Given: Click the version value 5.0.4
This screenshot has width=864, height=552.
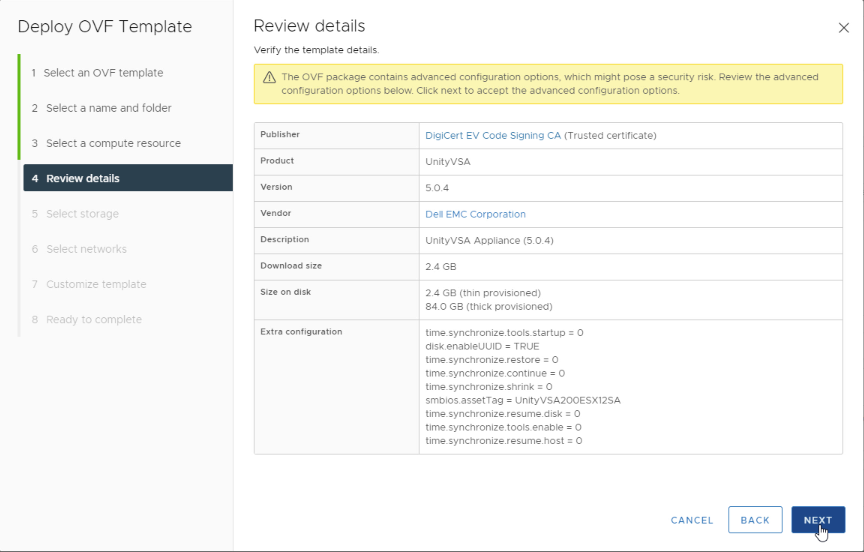Looking at the screenshot, I should (x=437, y=188).
